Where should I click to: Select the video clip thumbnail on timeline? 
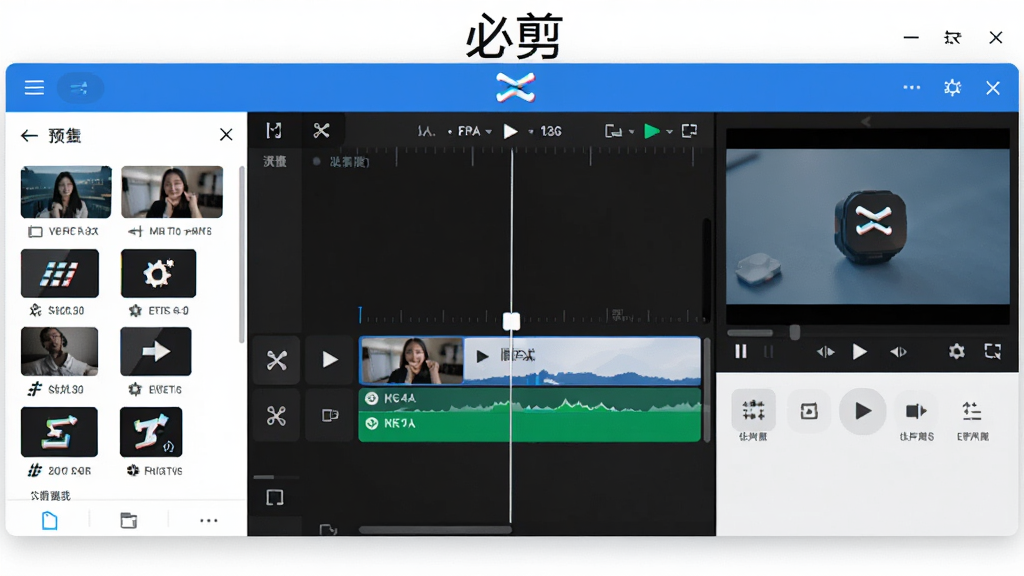coord(412,360)
